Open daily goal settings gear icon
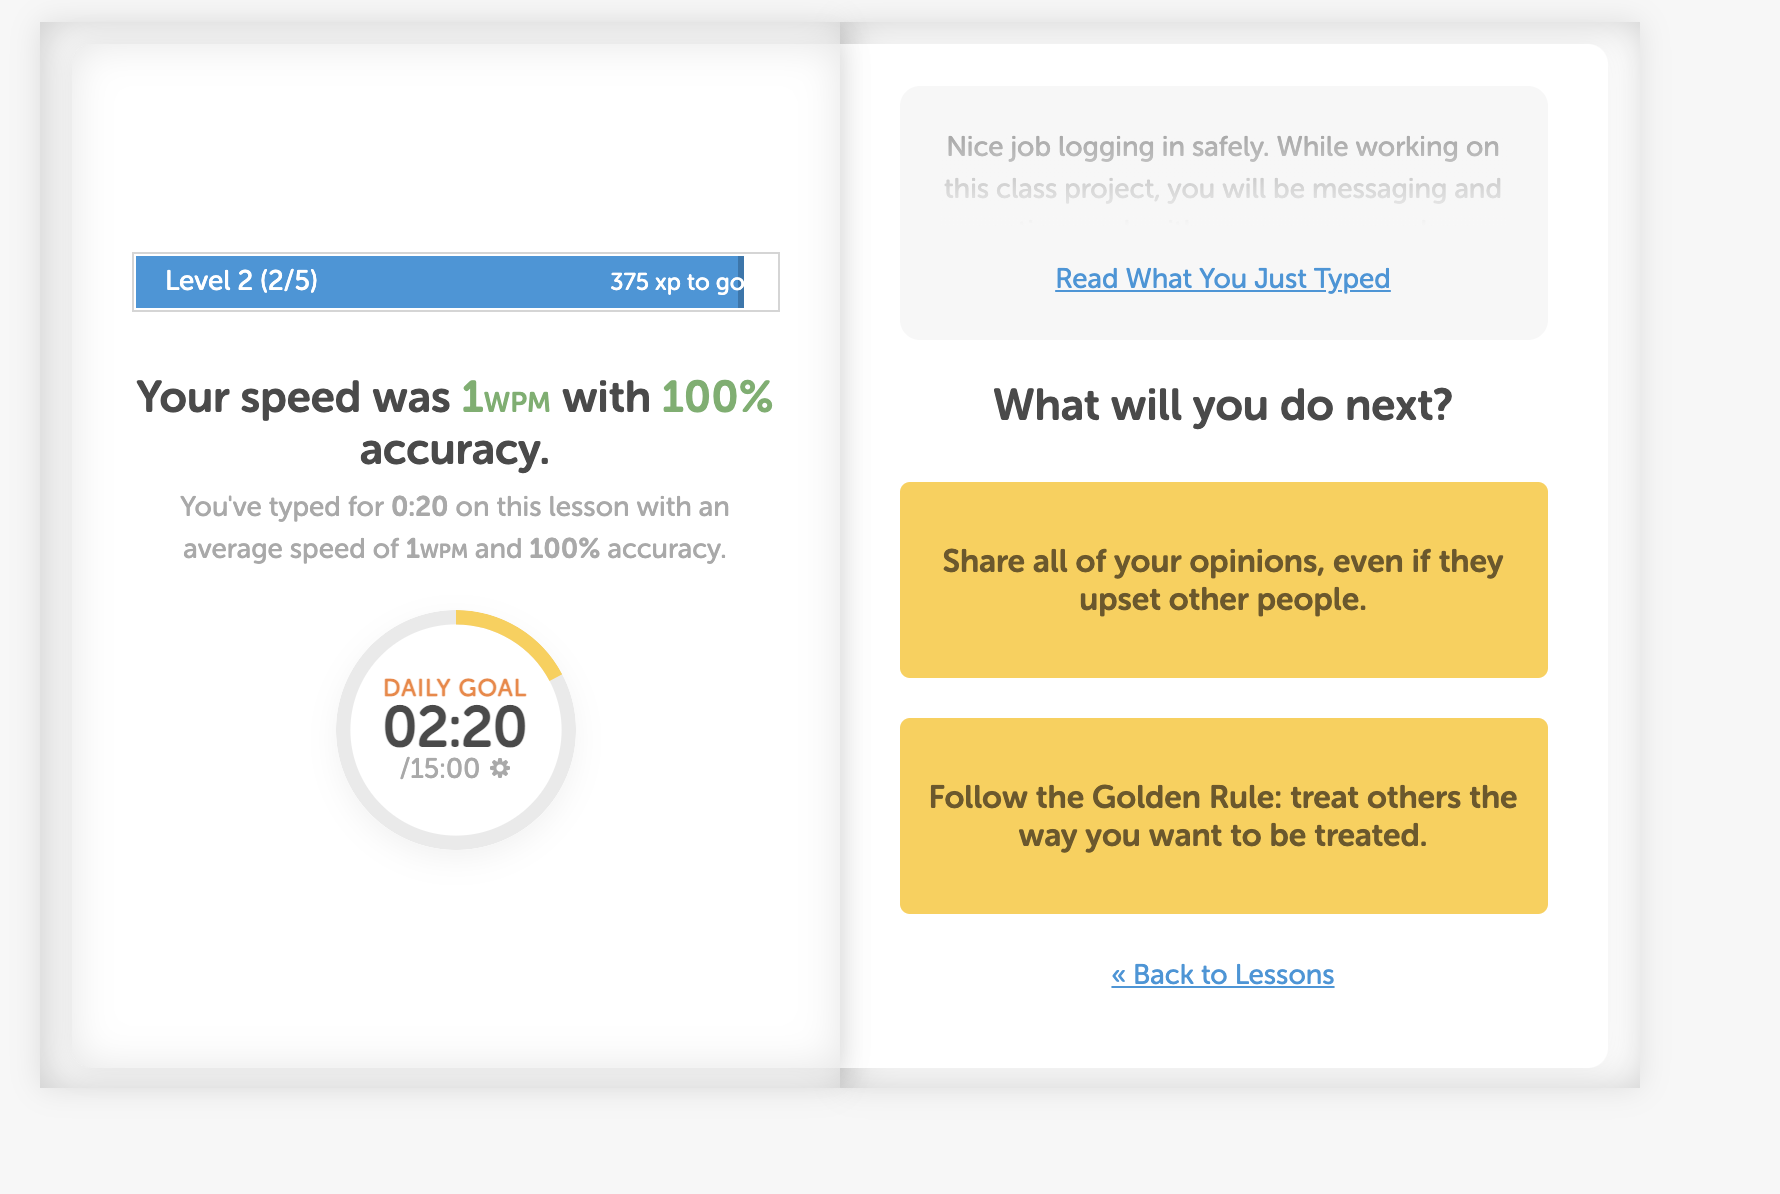The width and height of the screenshot is (1780, 1194). click(500, 768)
